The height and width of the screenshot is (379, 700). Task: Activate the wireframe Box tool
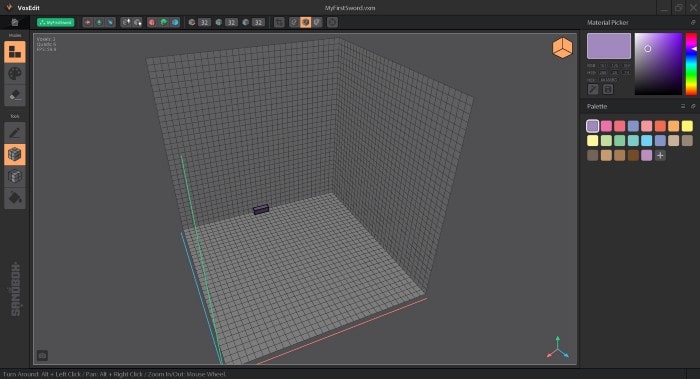point(15,176)
